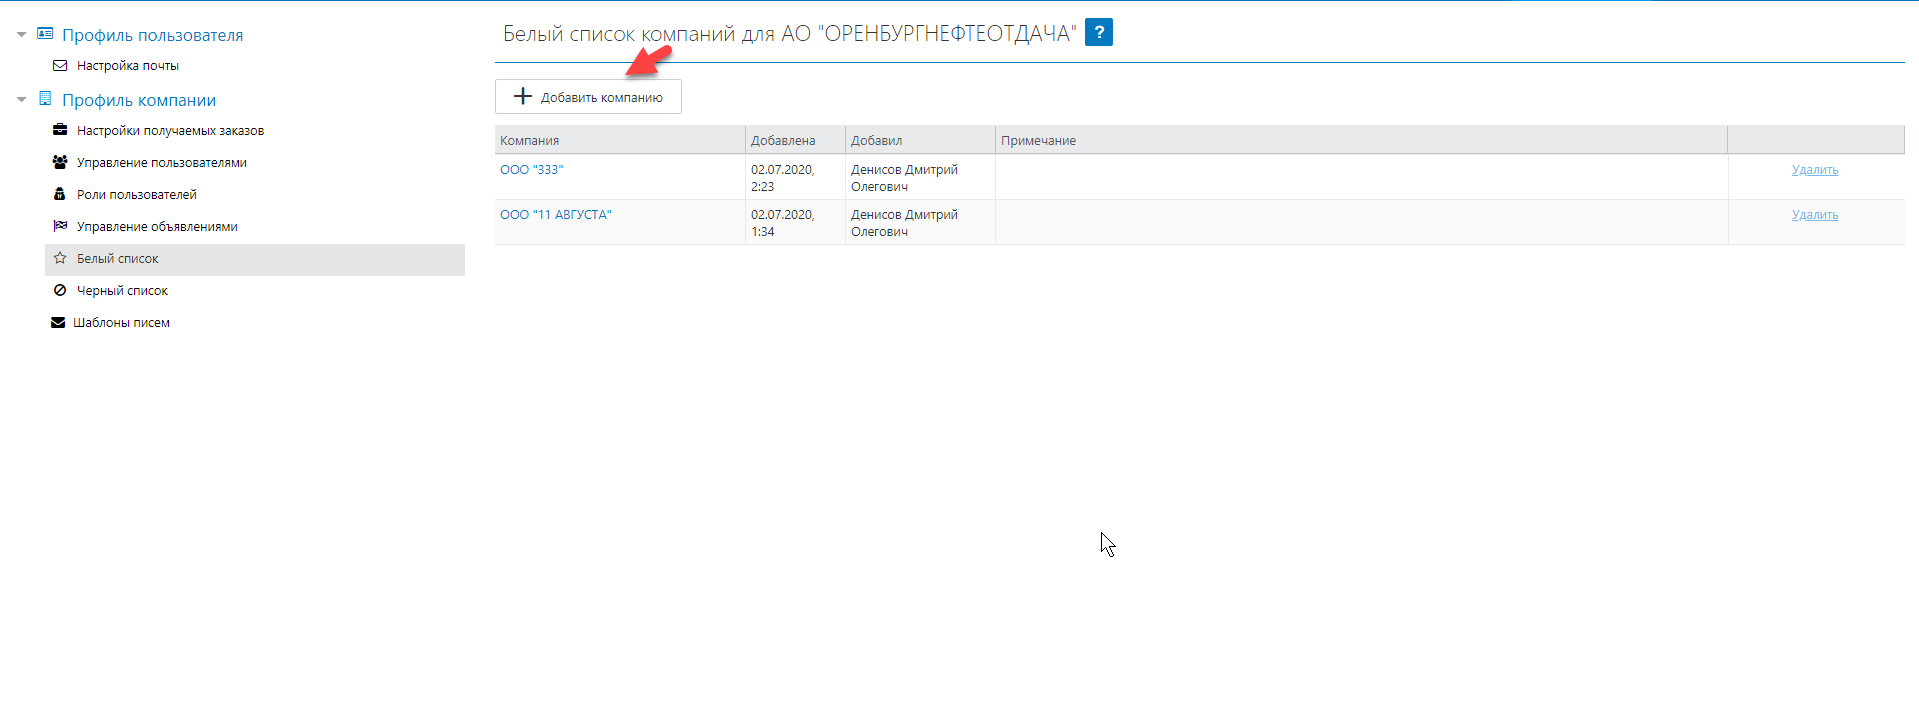Viewport: 1919px width, 709px height.
Task: Click the blue question mark help icon
Action: coord(1098,33)
